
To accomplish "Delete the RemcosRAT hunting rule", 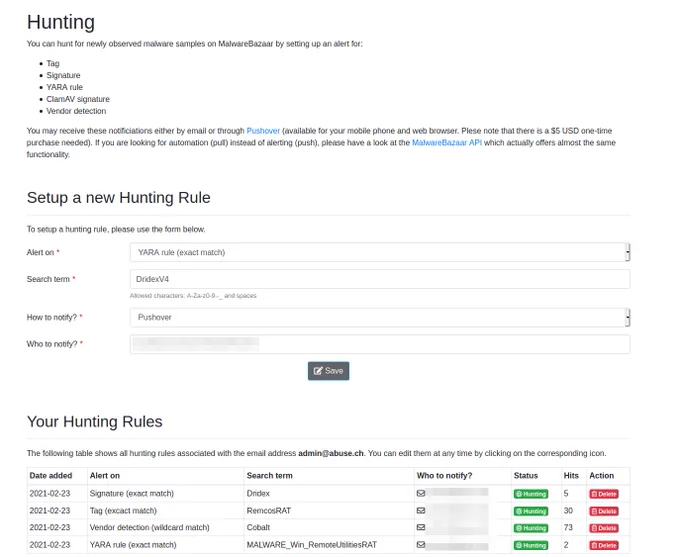I will pyautogui.click(x=604, y=511).
